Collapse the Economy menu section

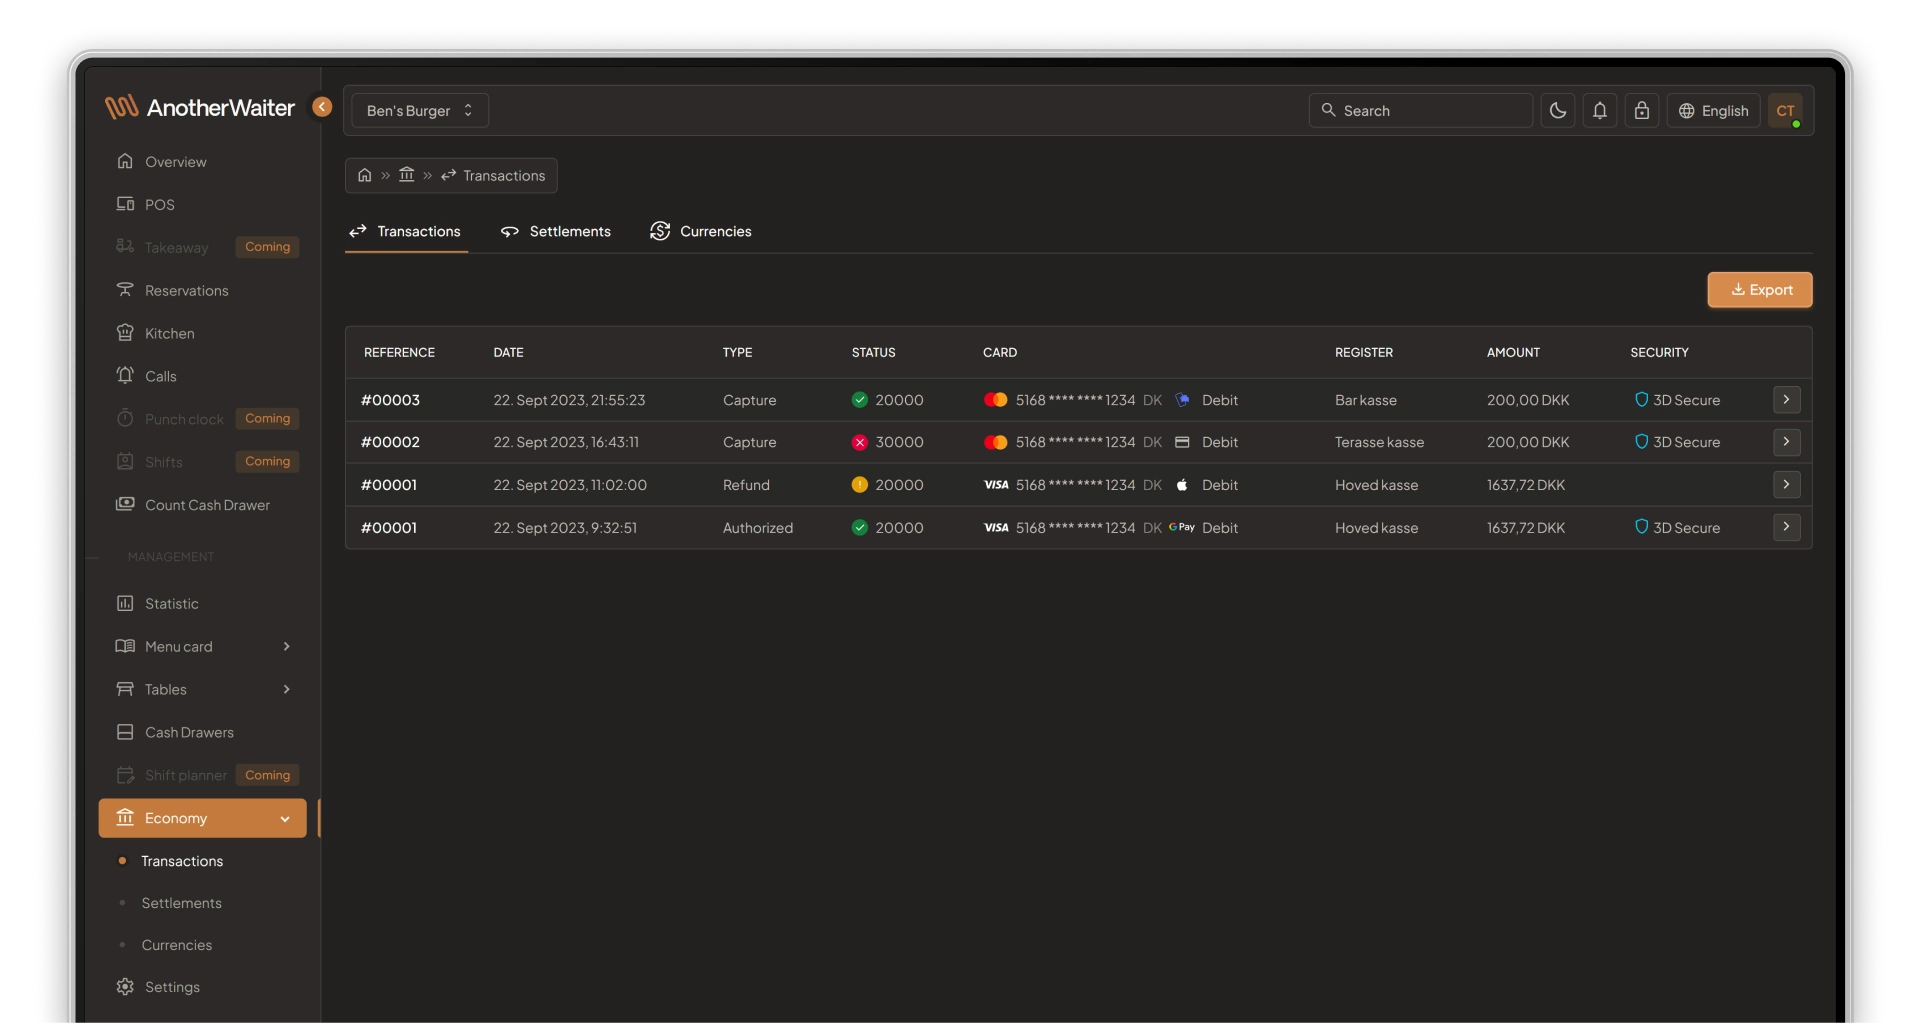[x=203, y=818]
